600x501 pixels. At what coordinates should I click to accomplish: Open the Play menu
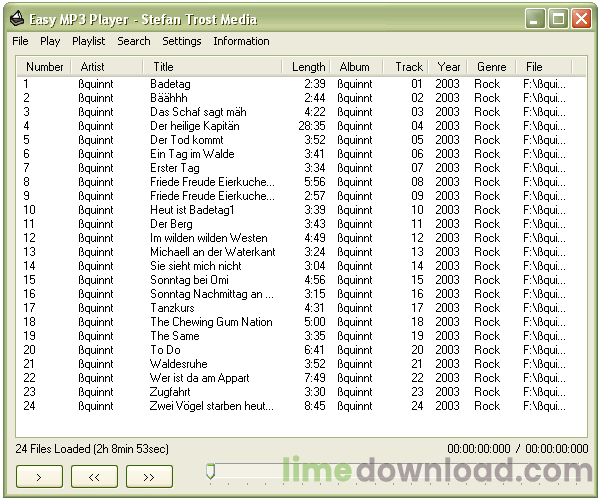tap(50, 41)
